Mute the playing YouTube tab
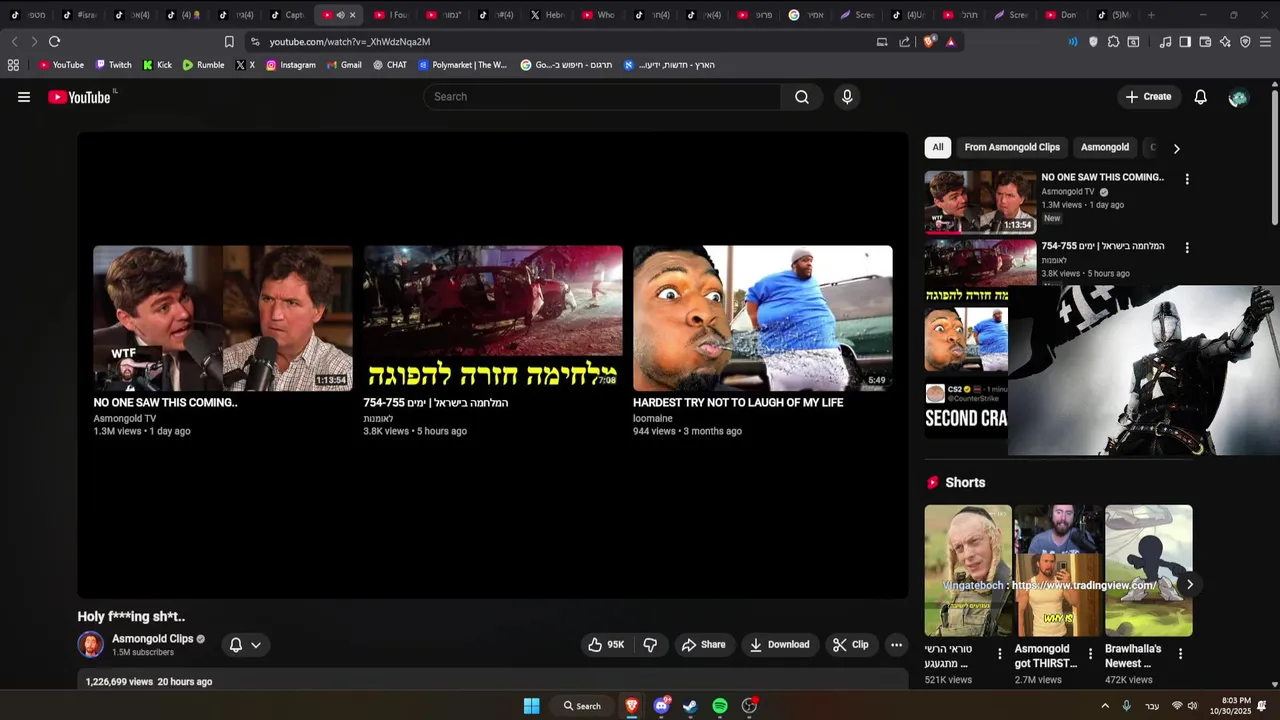 pos(340,15)
